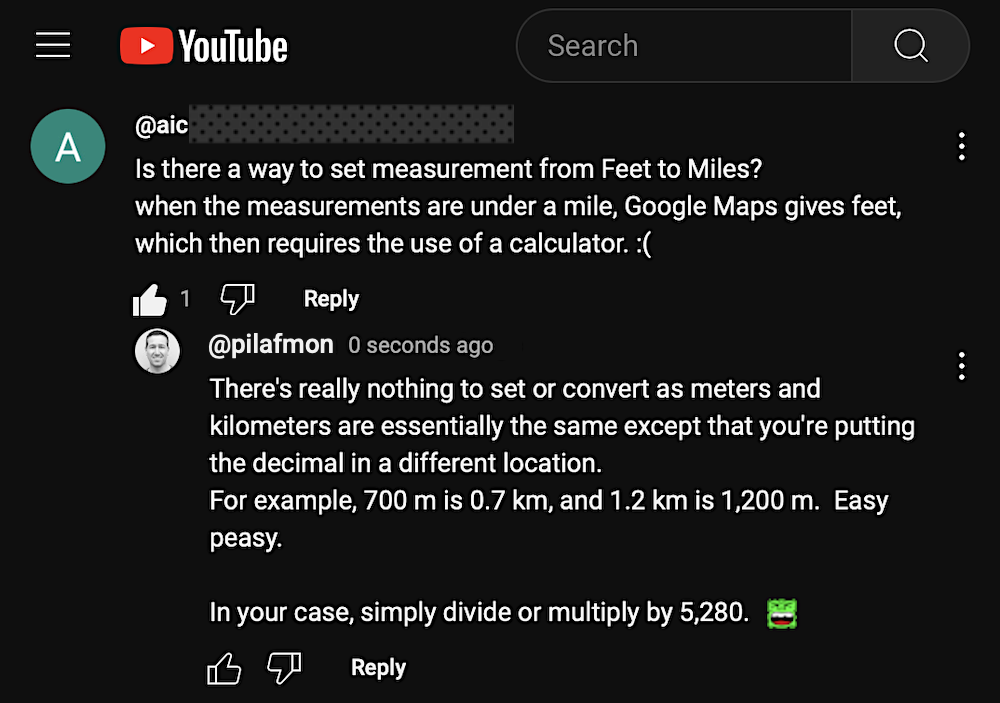Open the options menu on @pilafmon's reply
Viewport: 1000px width, 703px height.
pos(961,366)
